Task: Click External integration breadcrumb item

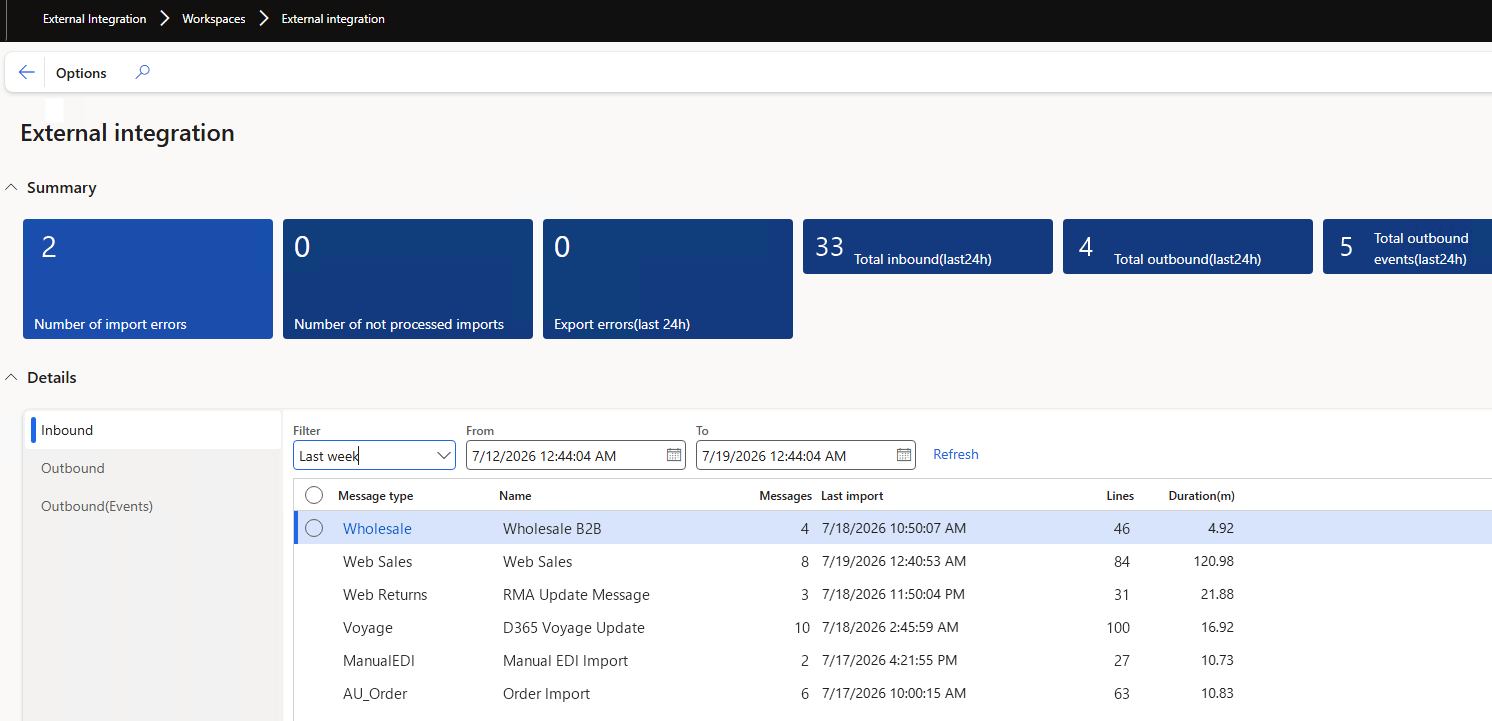Action: tap(333, 19)
